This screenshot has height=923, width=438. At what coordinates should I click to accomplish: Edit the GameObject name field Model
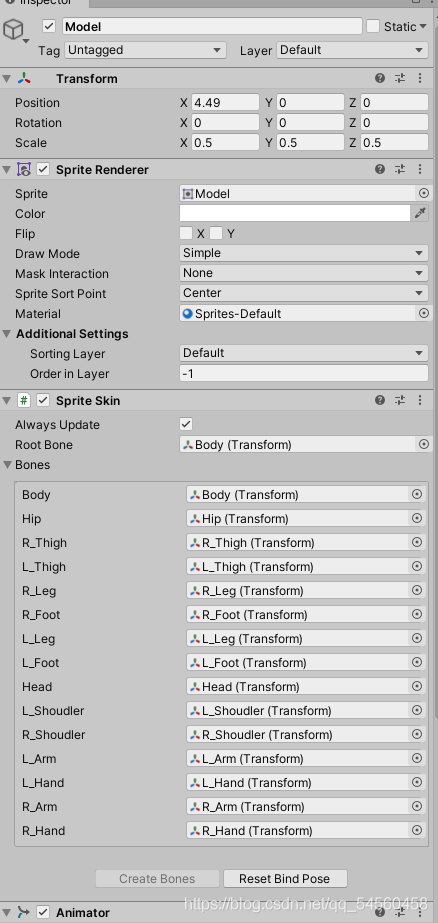212,26
